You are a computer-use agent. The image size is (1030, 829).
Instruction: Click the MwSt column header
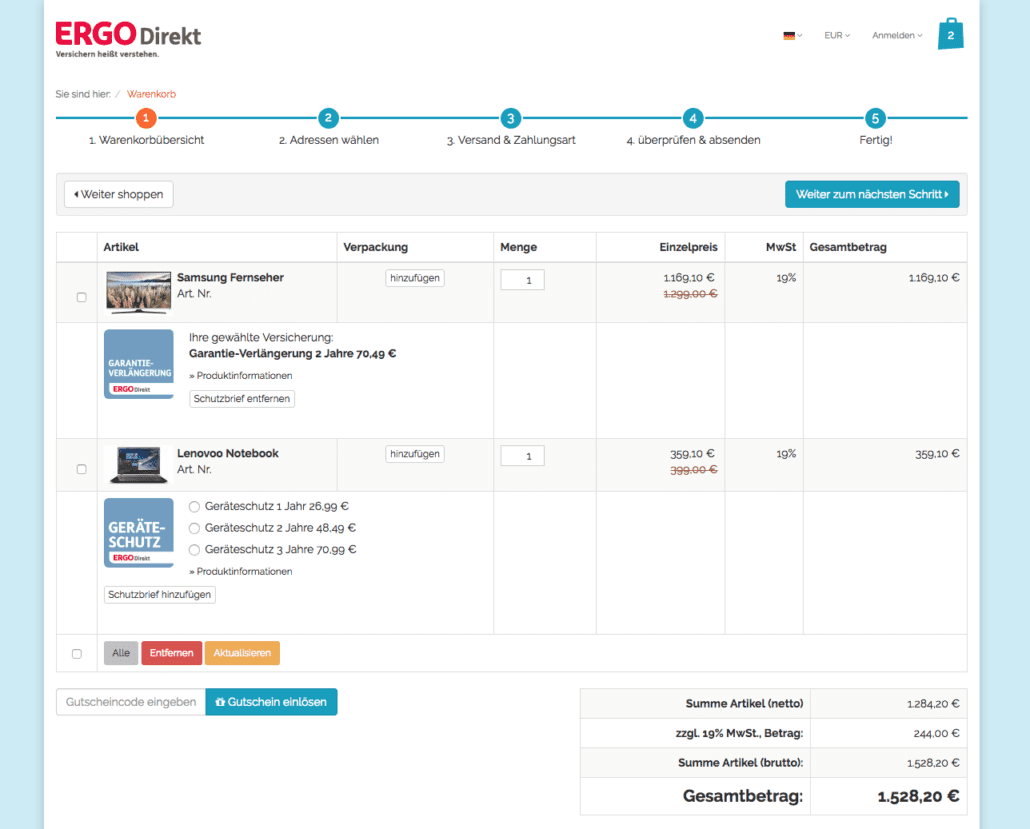780,247
